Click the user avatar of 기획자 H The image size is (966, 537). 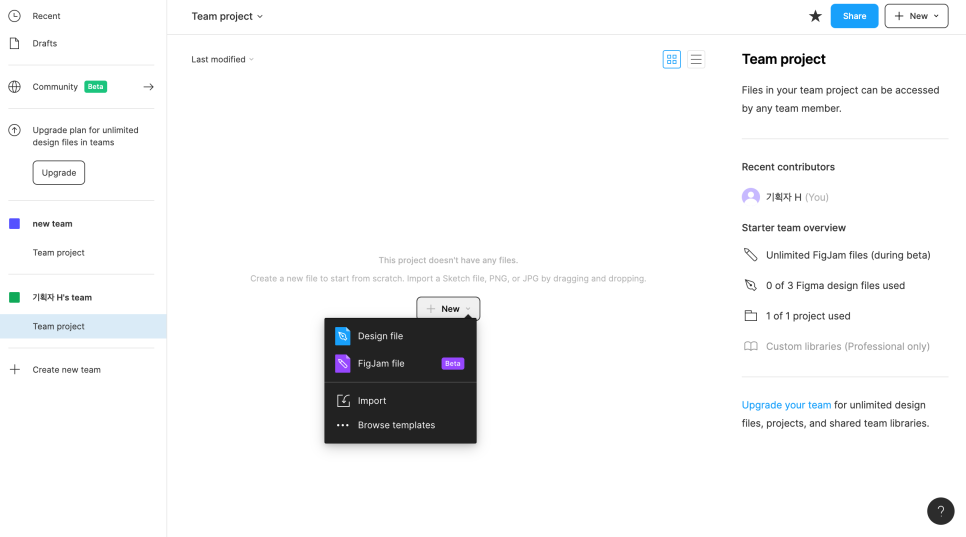(750, 197)
